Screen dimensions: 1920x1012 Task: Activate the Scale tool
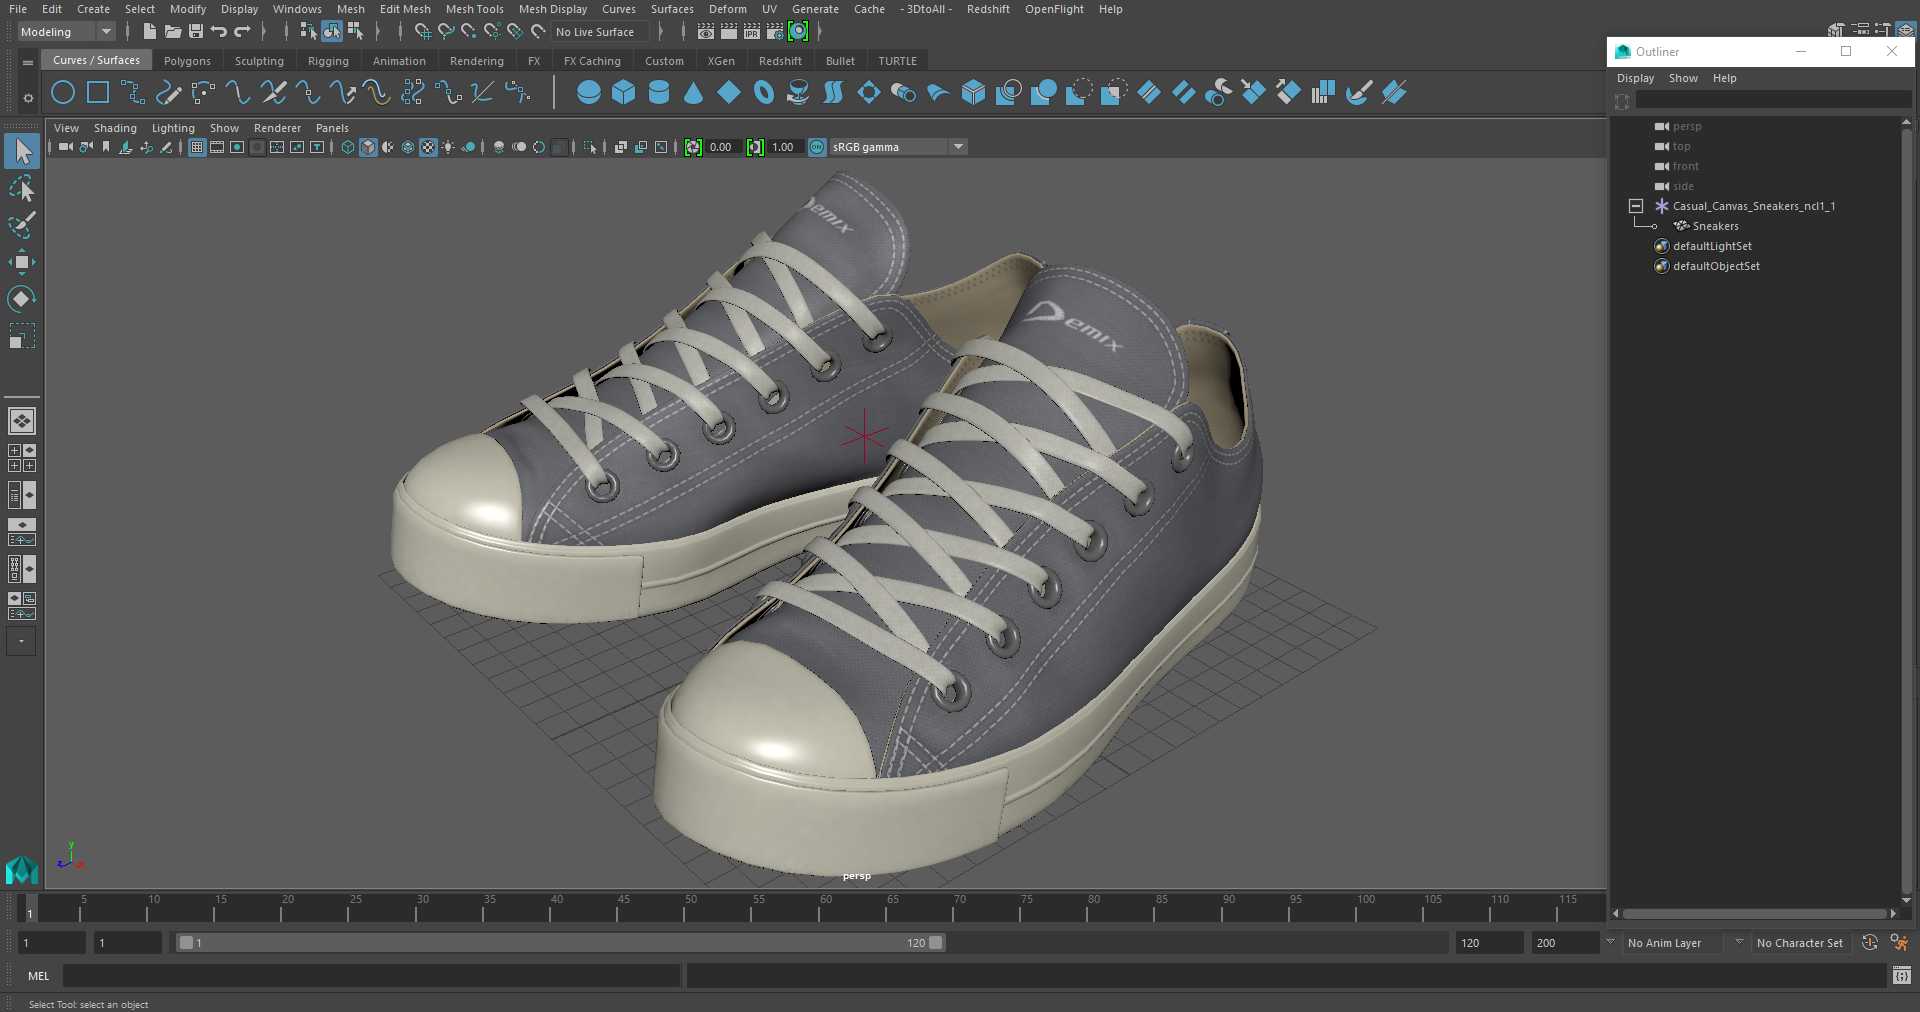[22, 336]
